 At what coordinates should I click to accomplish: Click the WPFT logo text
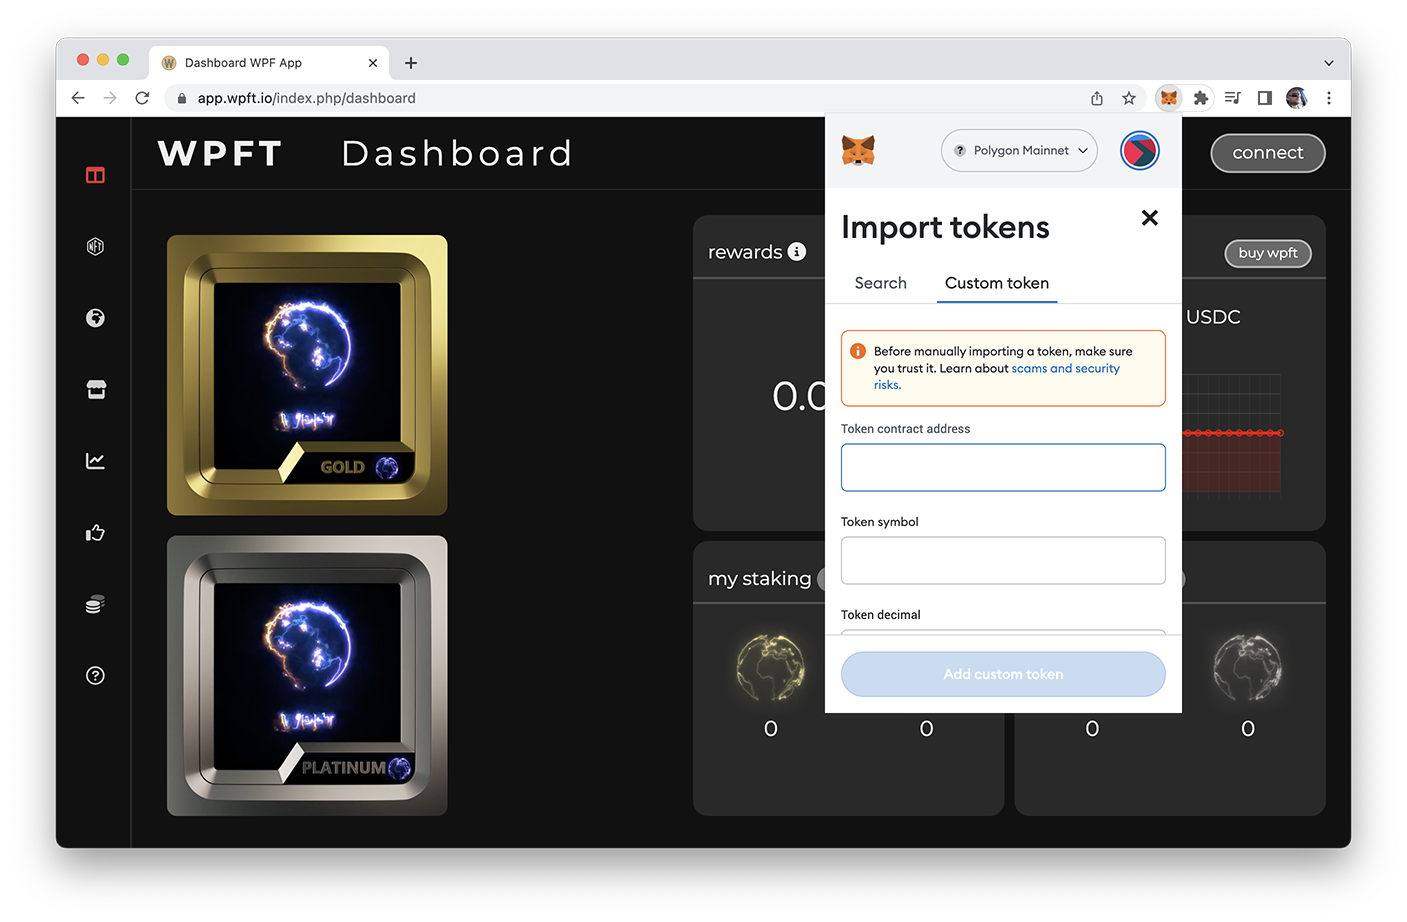point(220,153)
